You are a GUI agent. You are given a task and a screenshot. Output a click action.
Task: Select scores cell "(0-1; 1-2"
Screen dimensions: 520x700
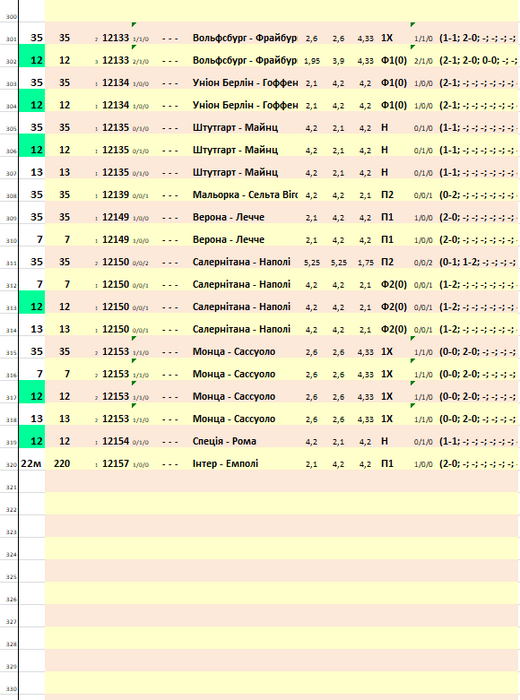pos(478,262)
